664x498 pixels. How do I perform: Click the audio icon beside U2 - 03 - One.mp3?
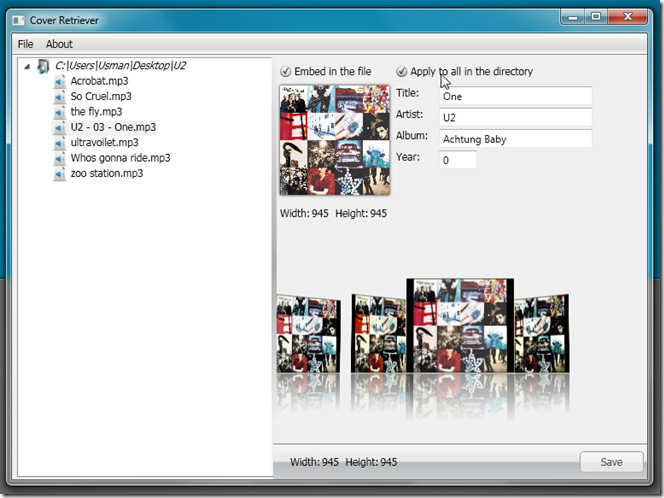pos(60,127)
